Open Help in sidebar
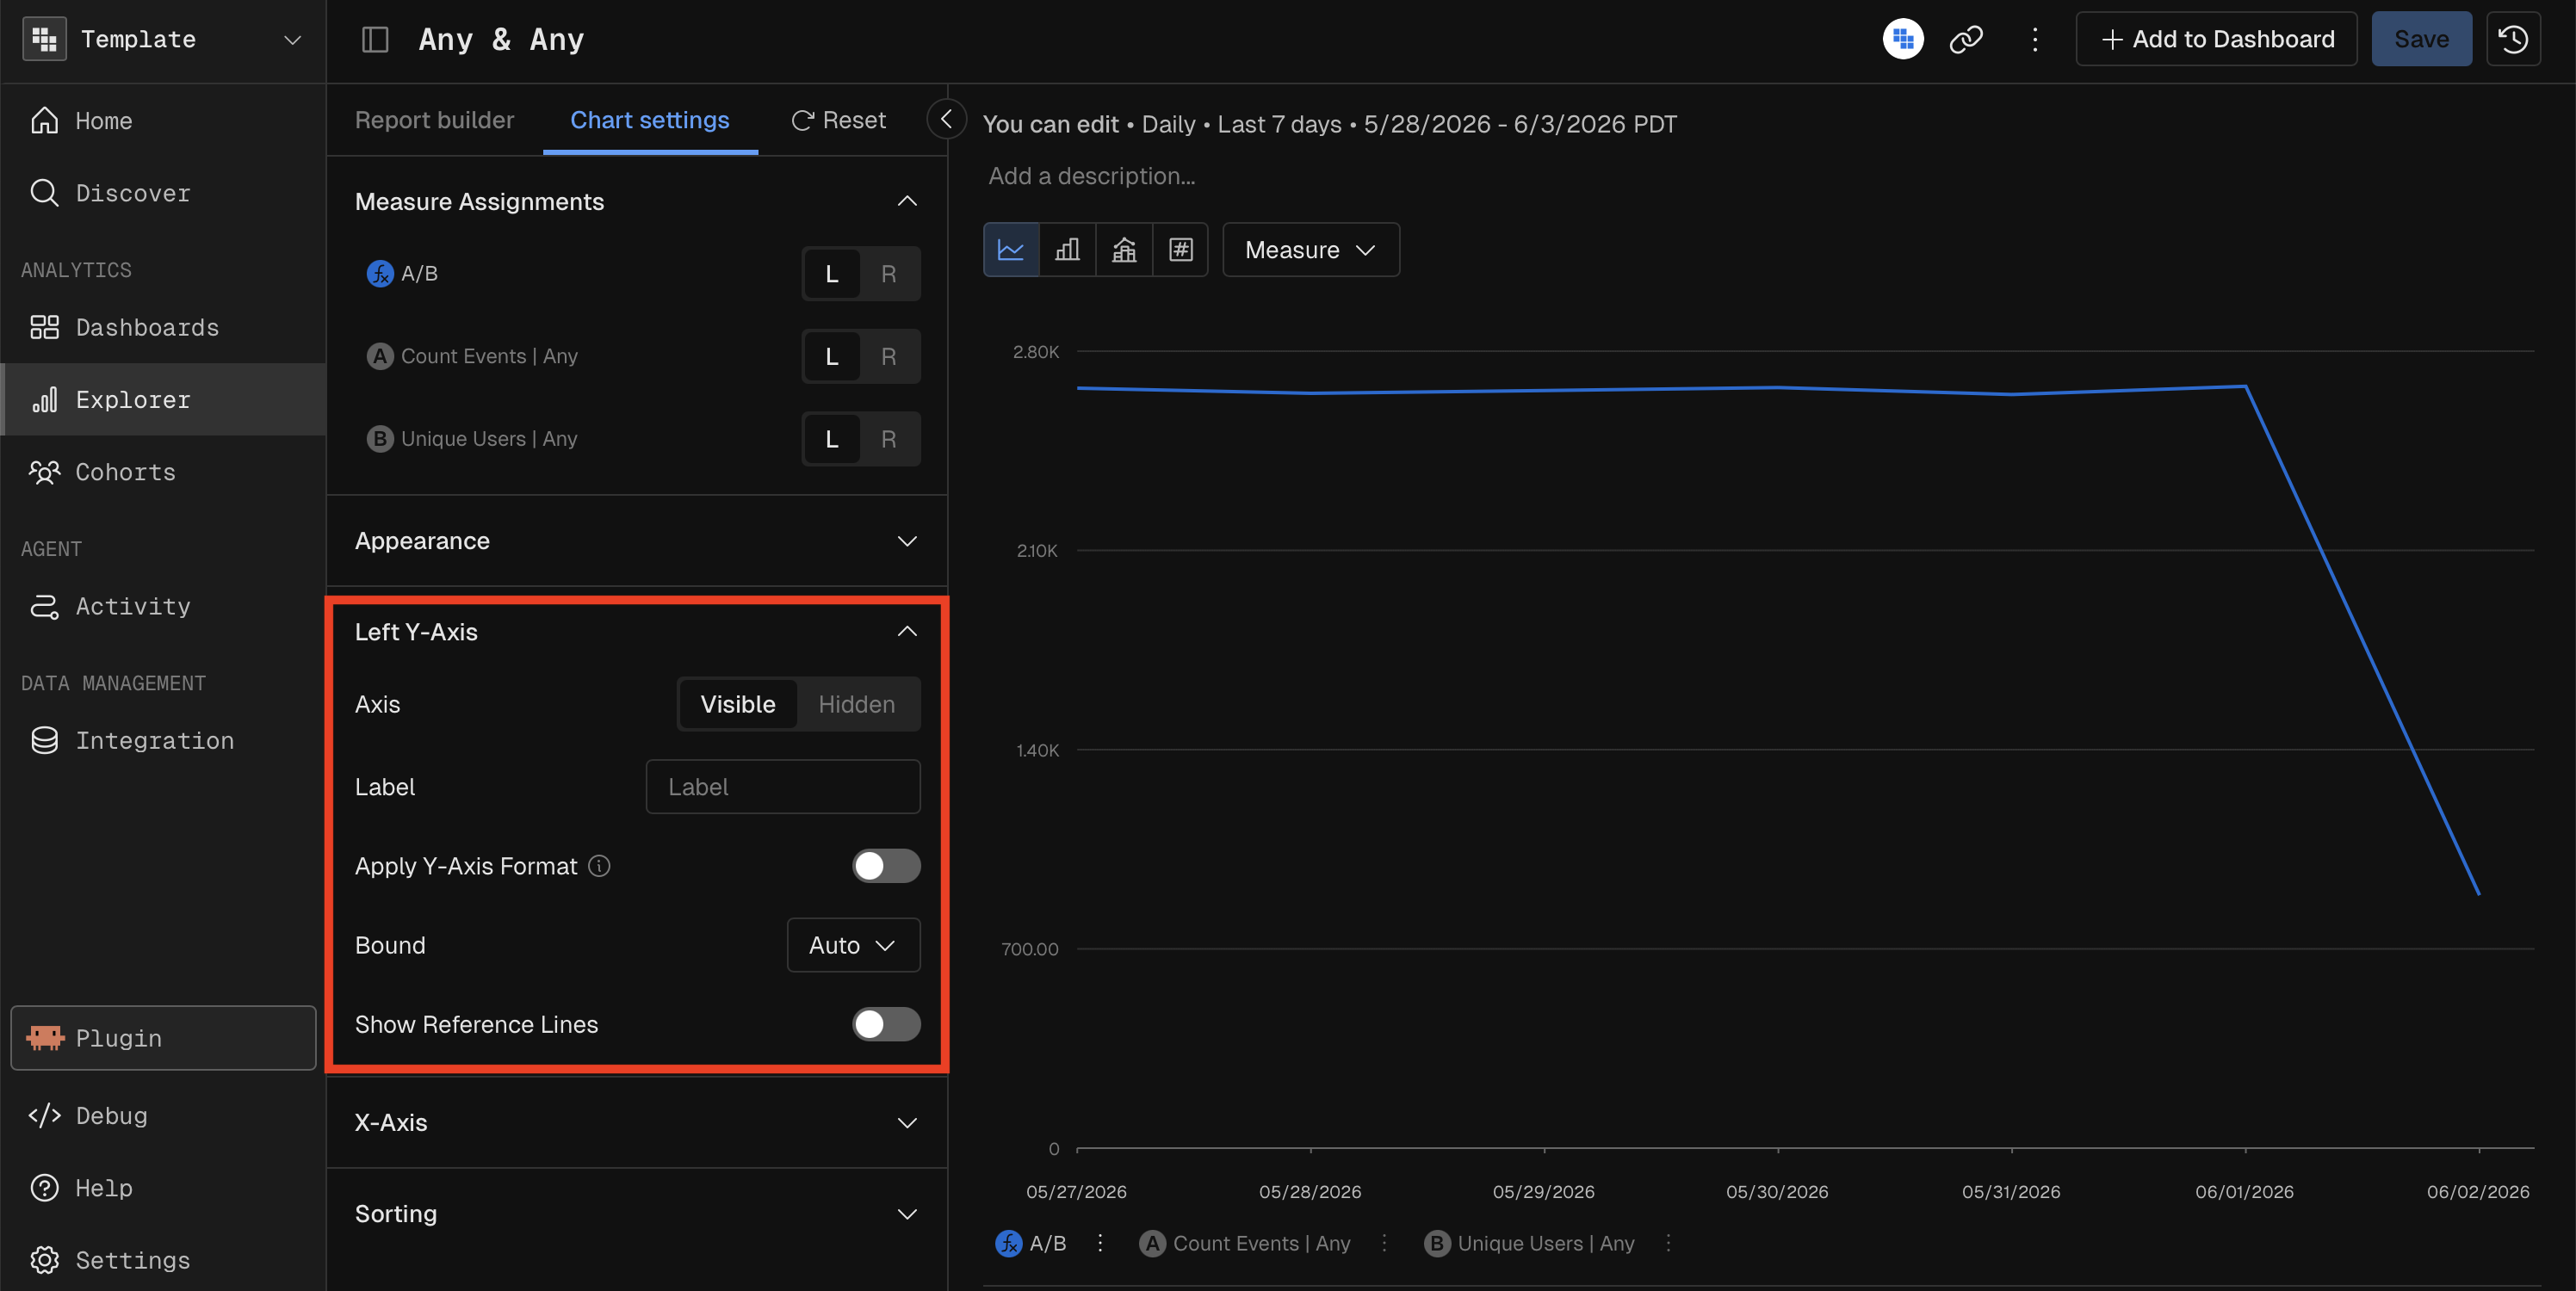The width and height of the screenshot is (2576, 1291). coord(163,1188)
